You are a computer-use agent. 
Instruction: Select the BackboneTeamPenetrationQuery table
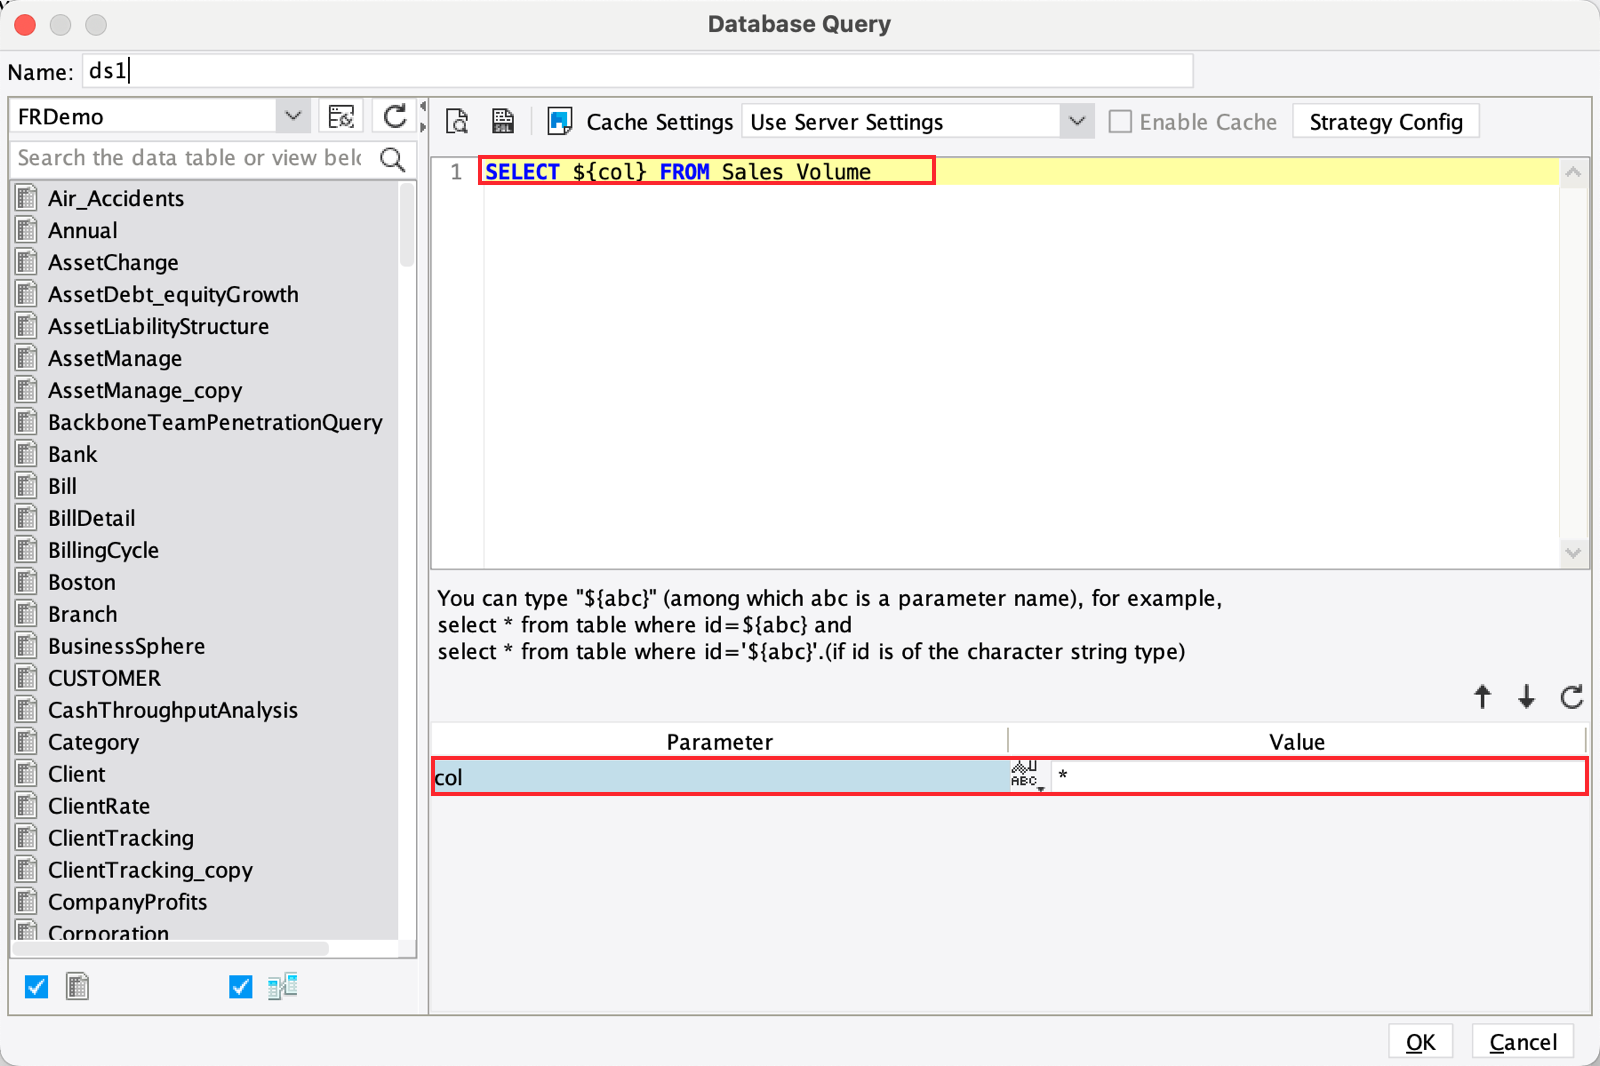click(215, 422)
